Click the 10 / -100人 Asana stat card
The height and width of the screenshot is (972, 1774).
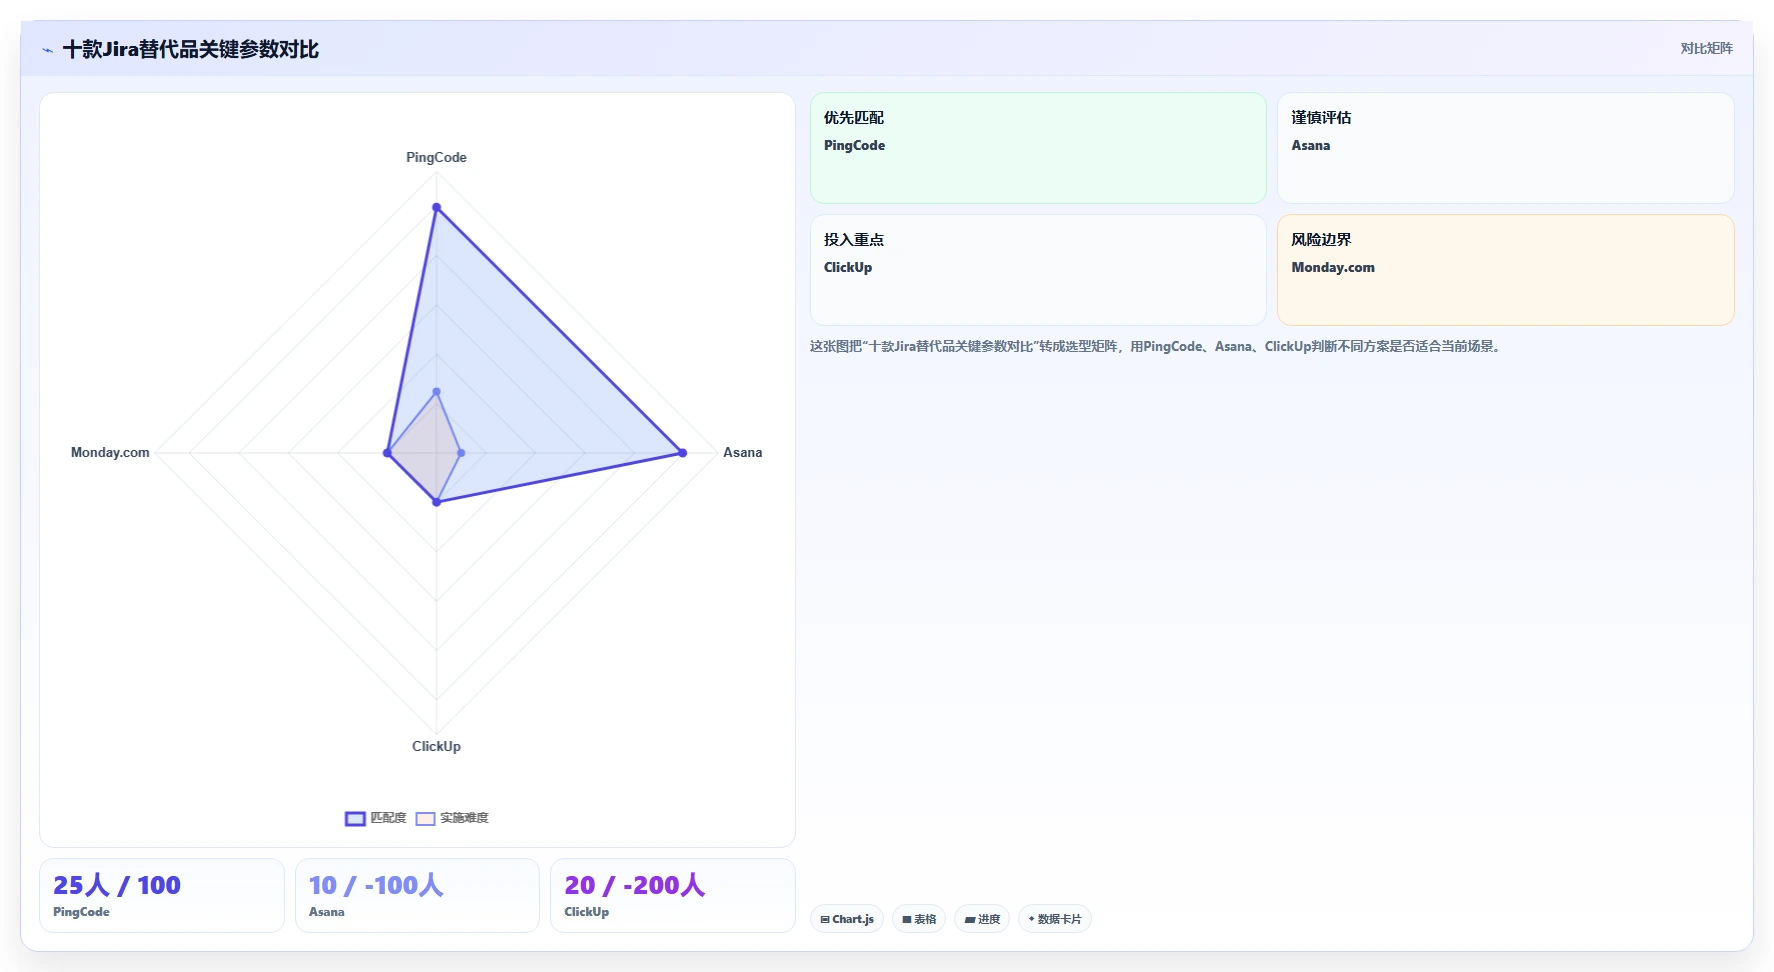417,895
